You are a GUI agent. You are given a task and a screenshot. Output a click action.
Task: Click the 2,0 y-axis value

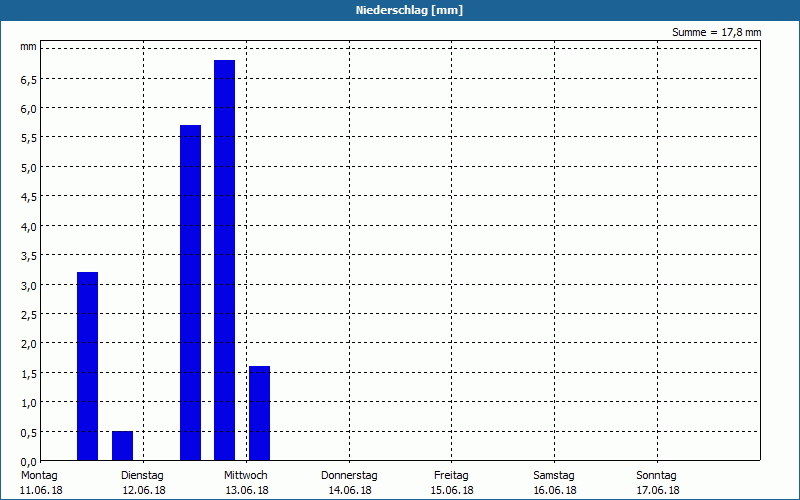coord(29,344)
